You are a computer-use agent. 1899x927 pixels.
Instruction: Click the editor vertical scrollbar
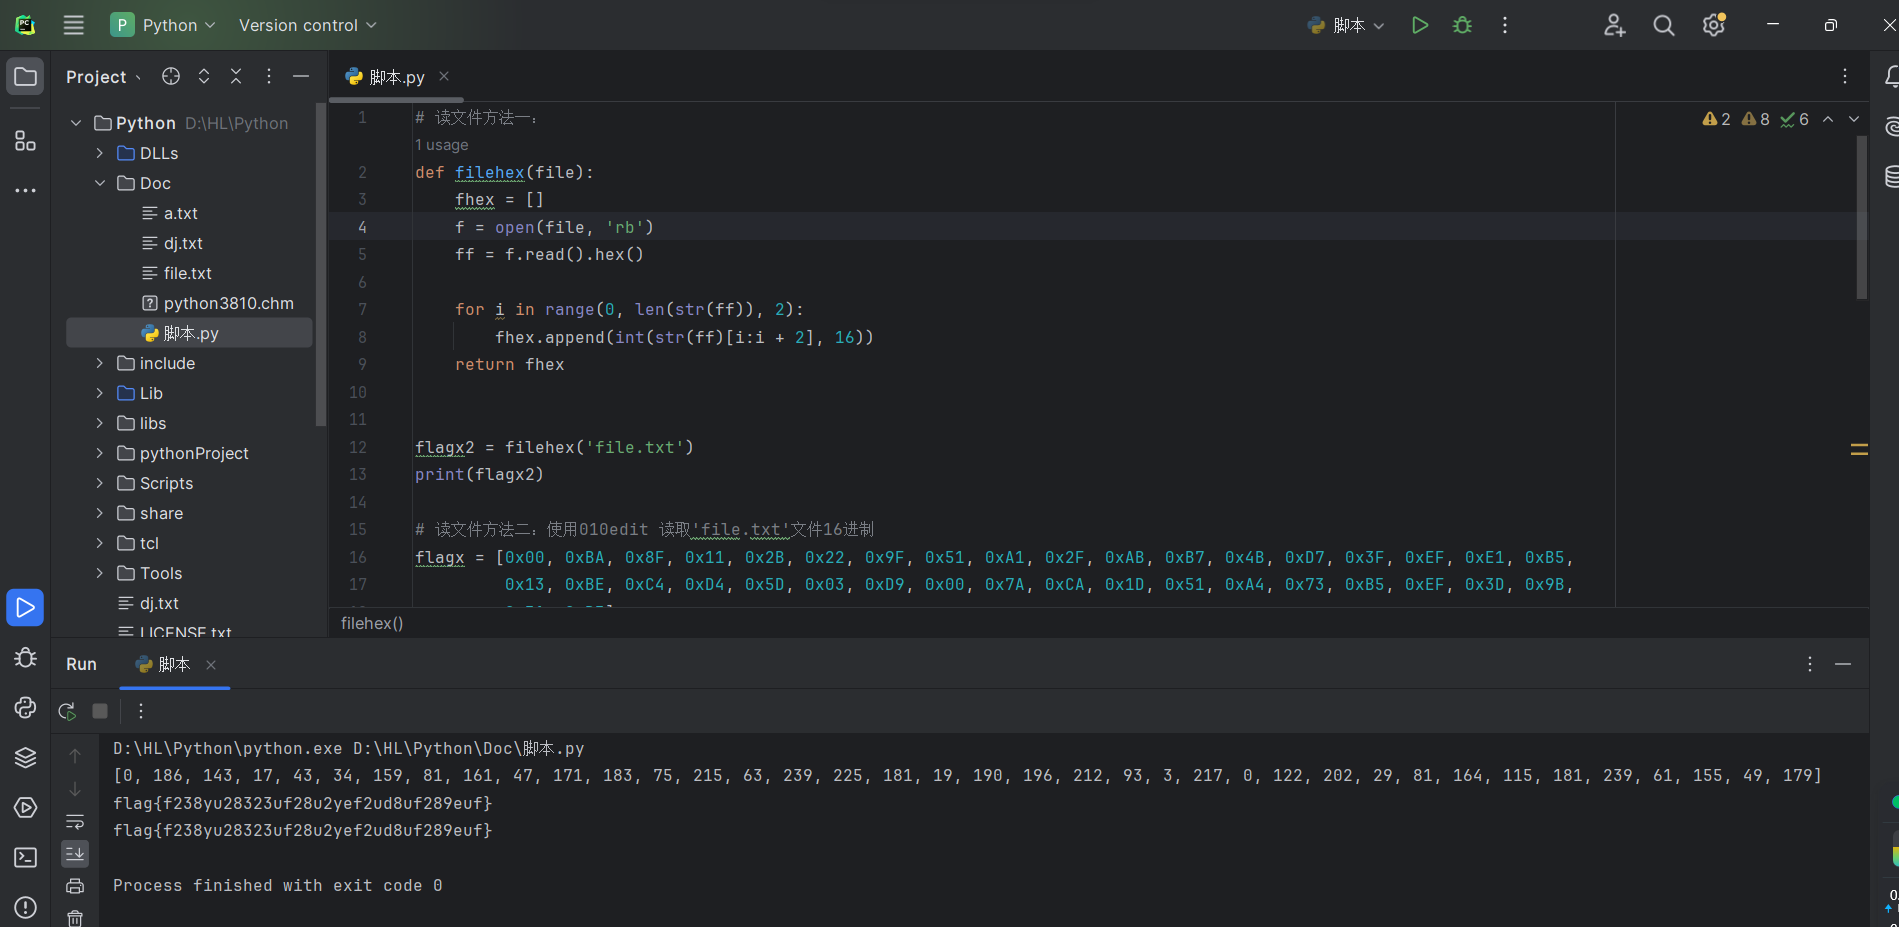[1861, 218]
